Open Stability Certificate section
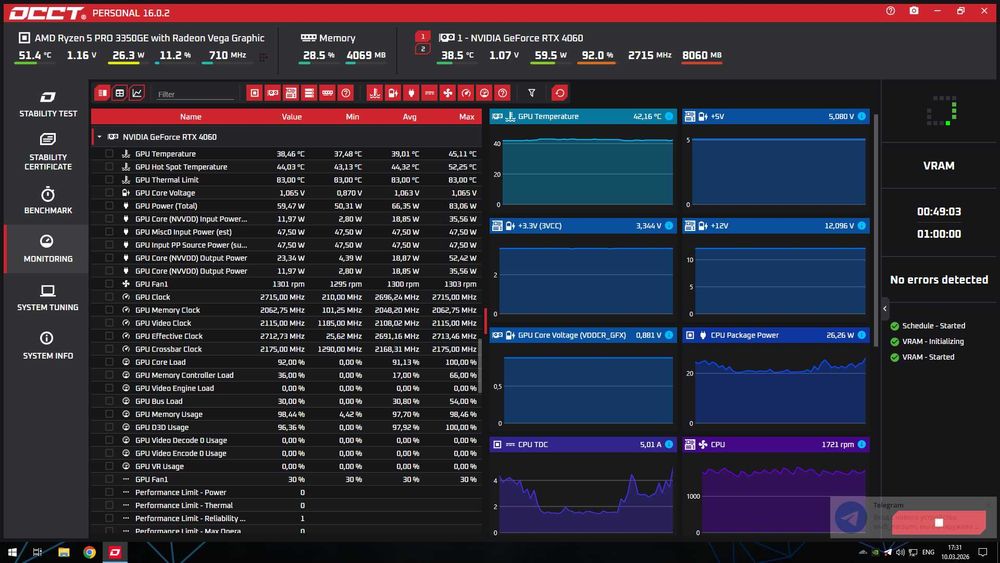The width and height of the screenshot is (1000, 563). click(48, 152)
